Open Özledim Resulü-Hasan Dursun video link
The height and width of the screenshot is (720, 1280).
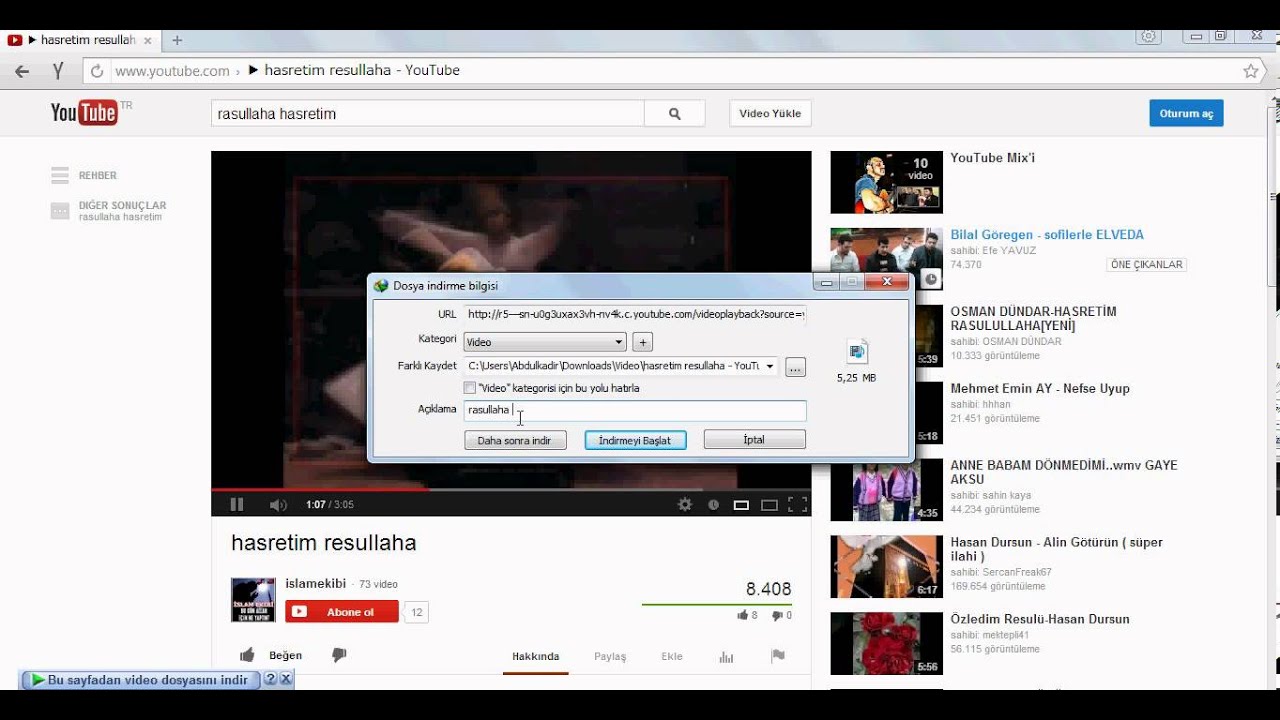coord(1040,619)
